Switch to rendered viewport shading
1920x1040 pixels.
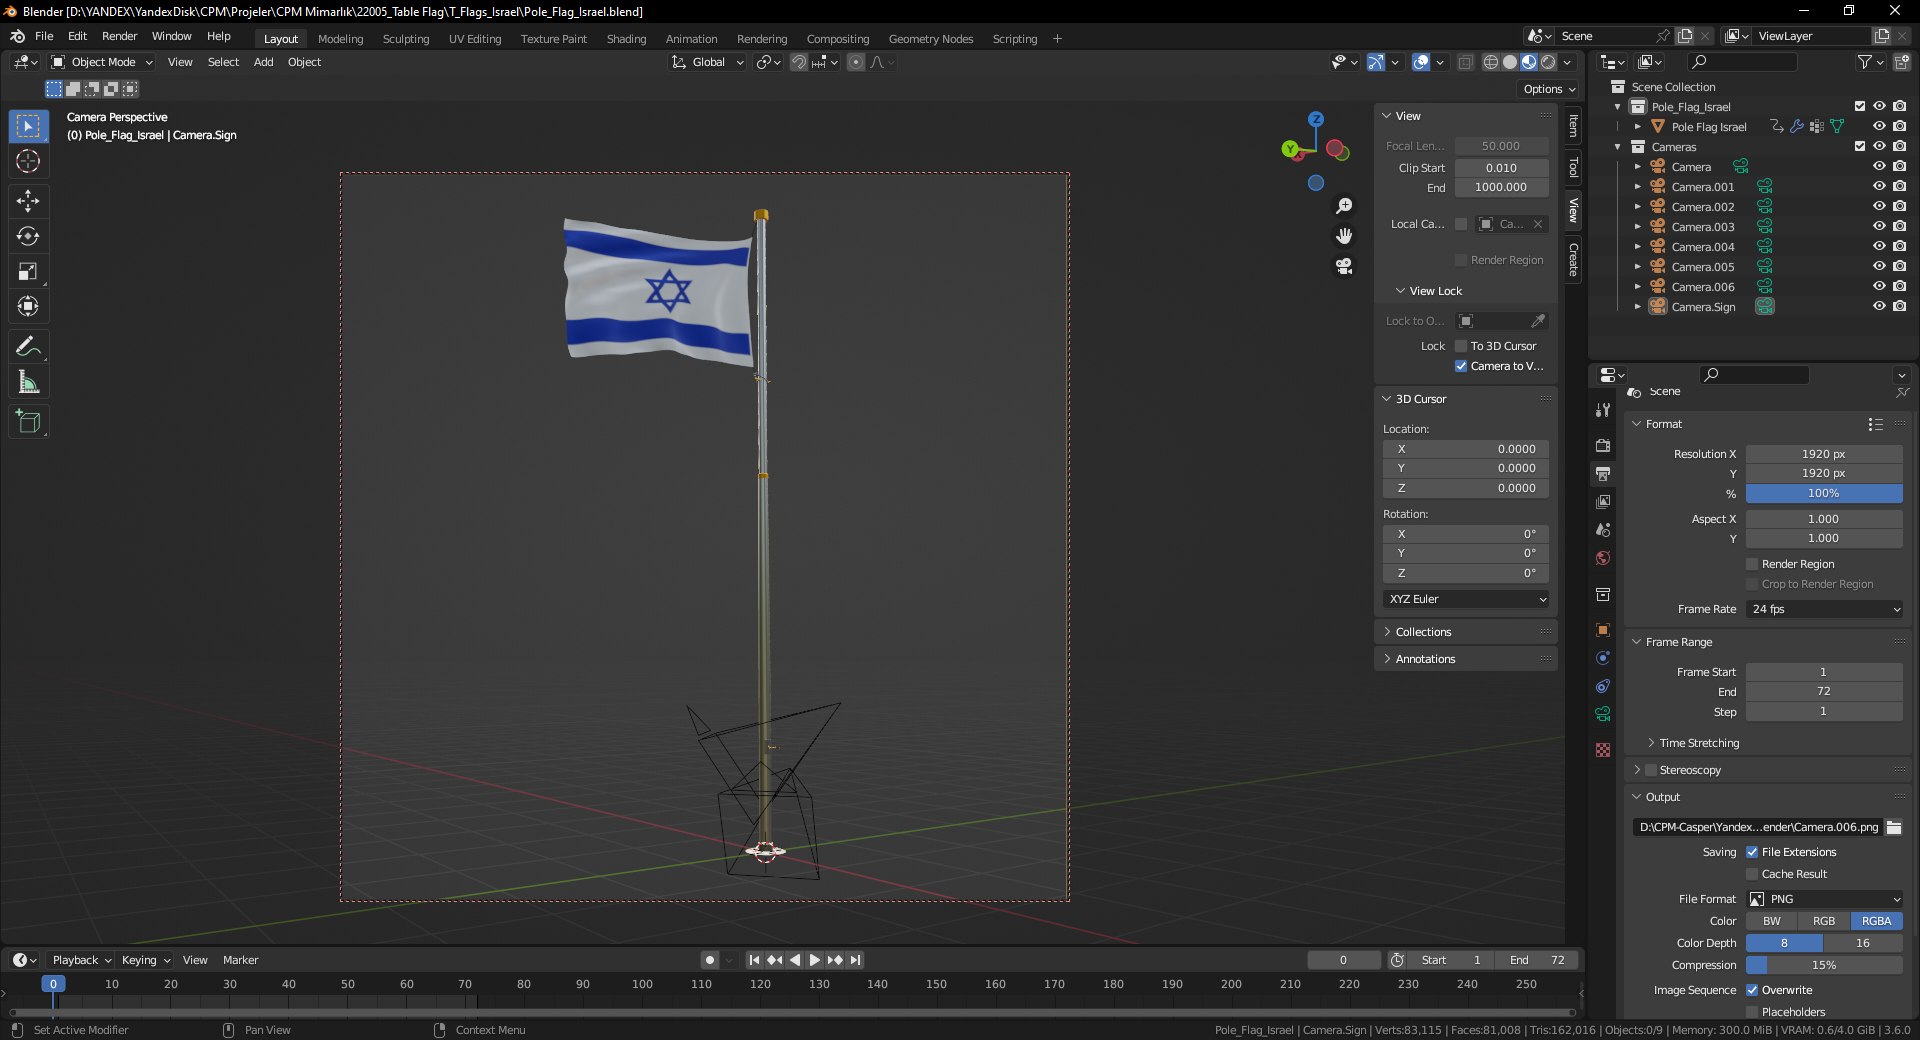[1548, 62]
